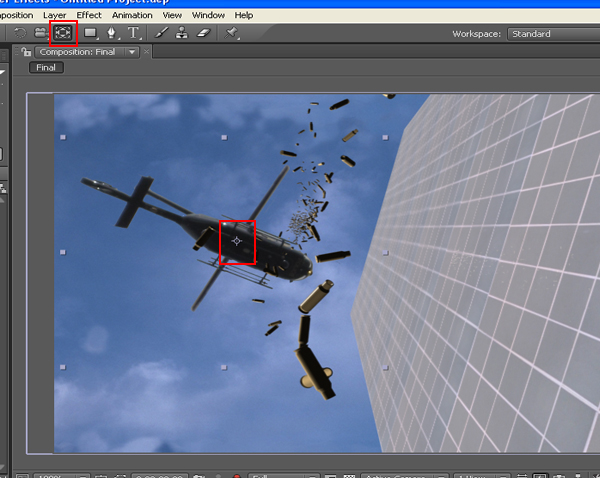This screenshot has width=600, height=478.
Task: Click the left-middle layer transform handle
Action: point(63,252)
